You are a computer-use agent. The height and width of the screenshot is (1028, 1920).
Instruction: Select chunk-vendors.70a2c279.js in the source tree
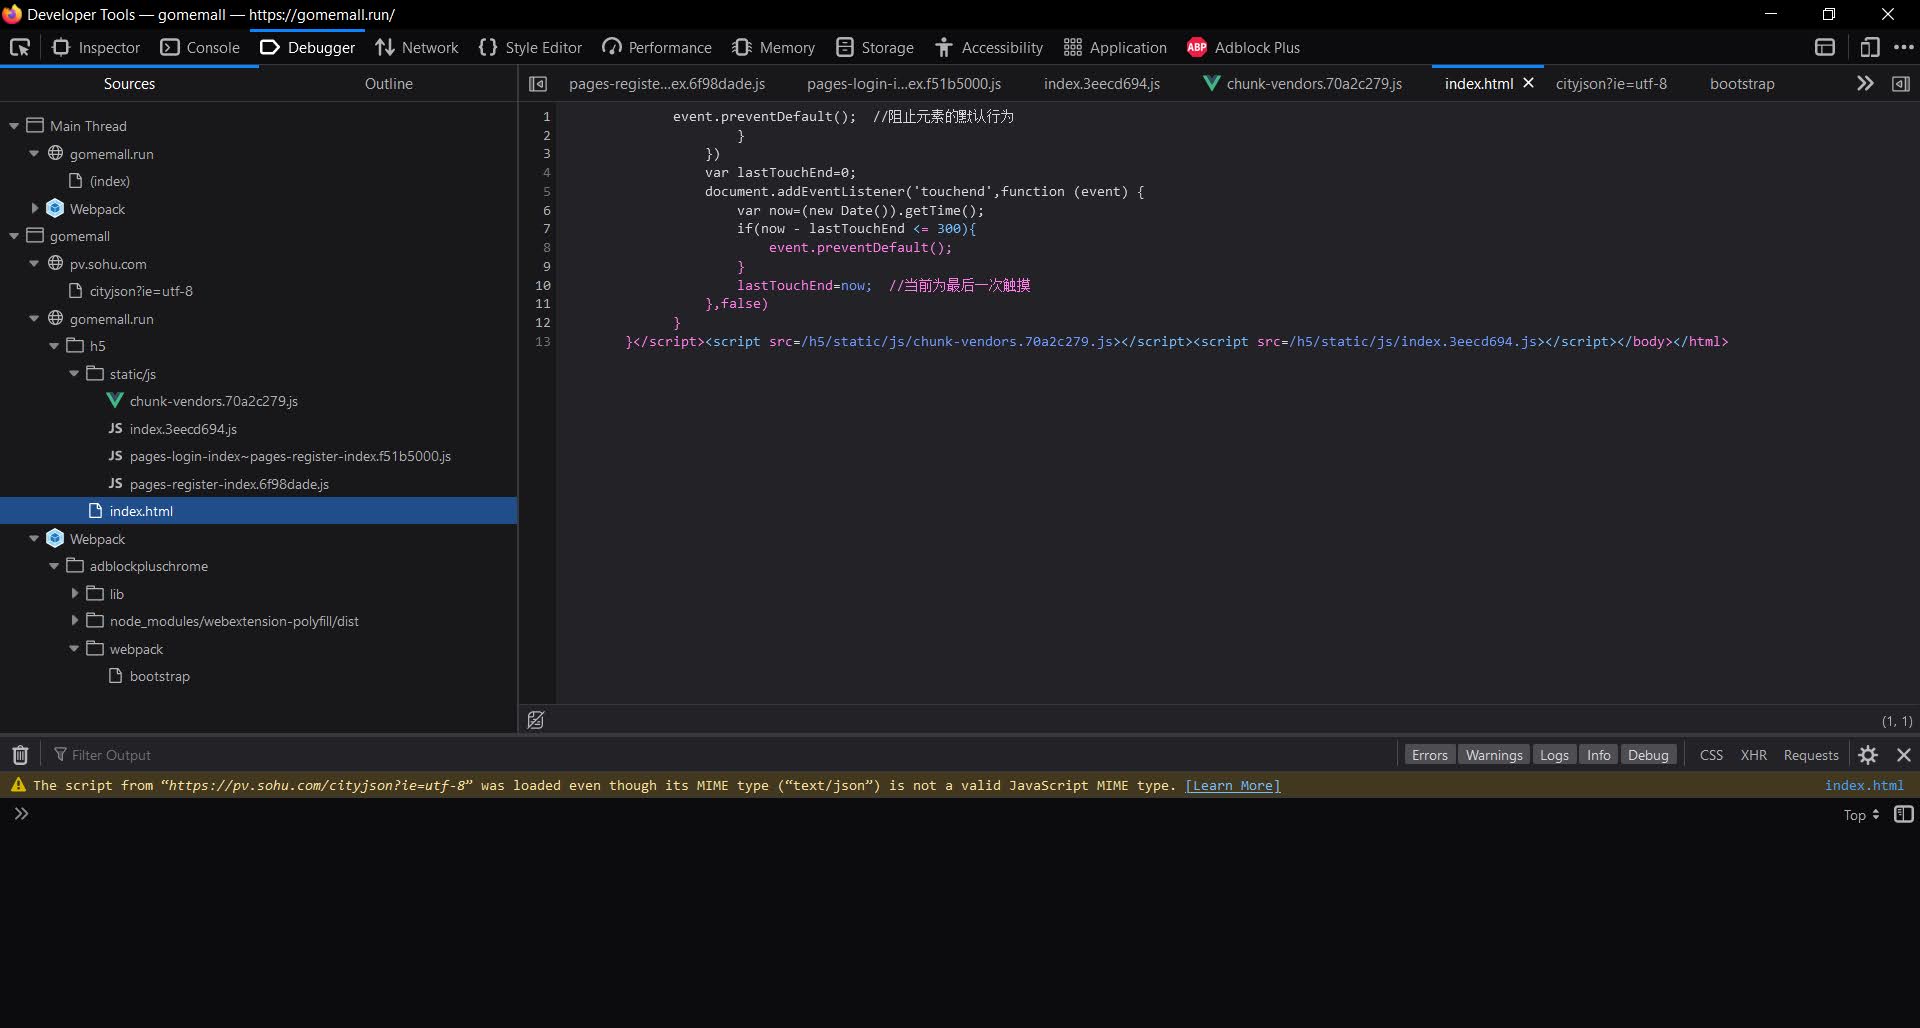click(213, 401)
